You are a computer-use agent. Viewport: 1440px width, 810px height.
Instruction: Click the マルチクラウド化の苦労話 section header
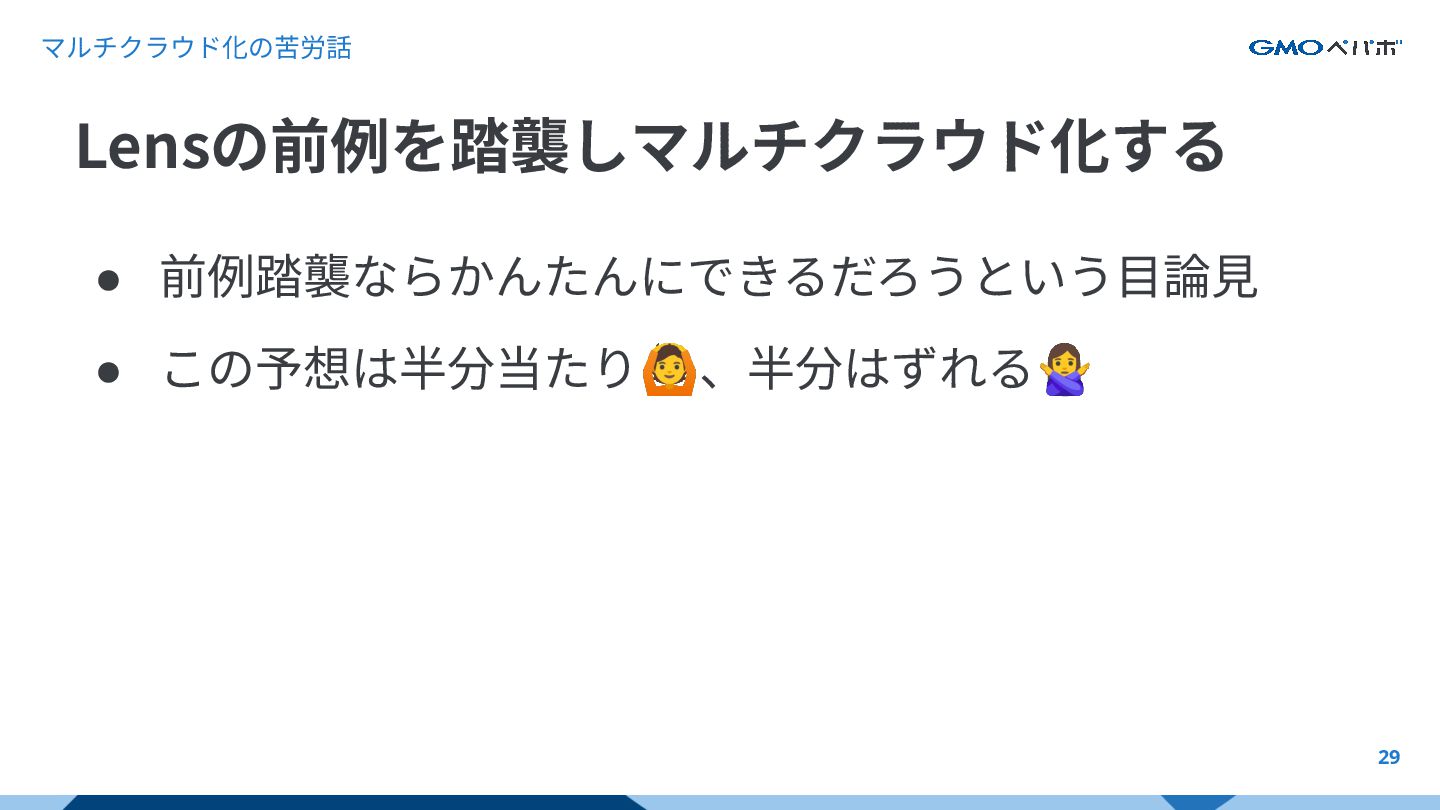coord(196,47)
